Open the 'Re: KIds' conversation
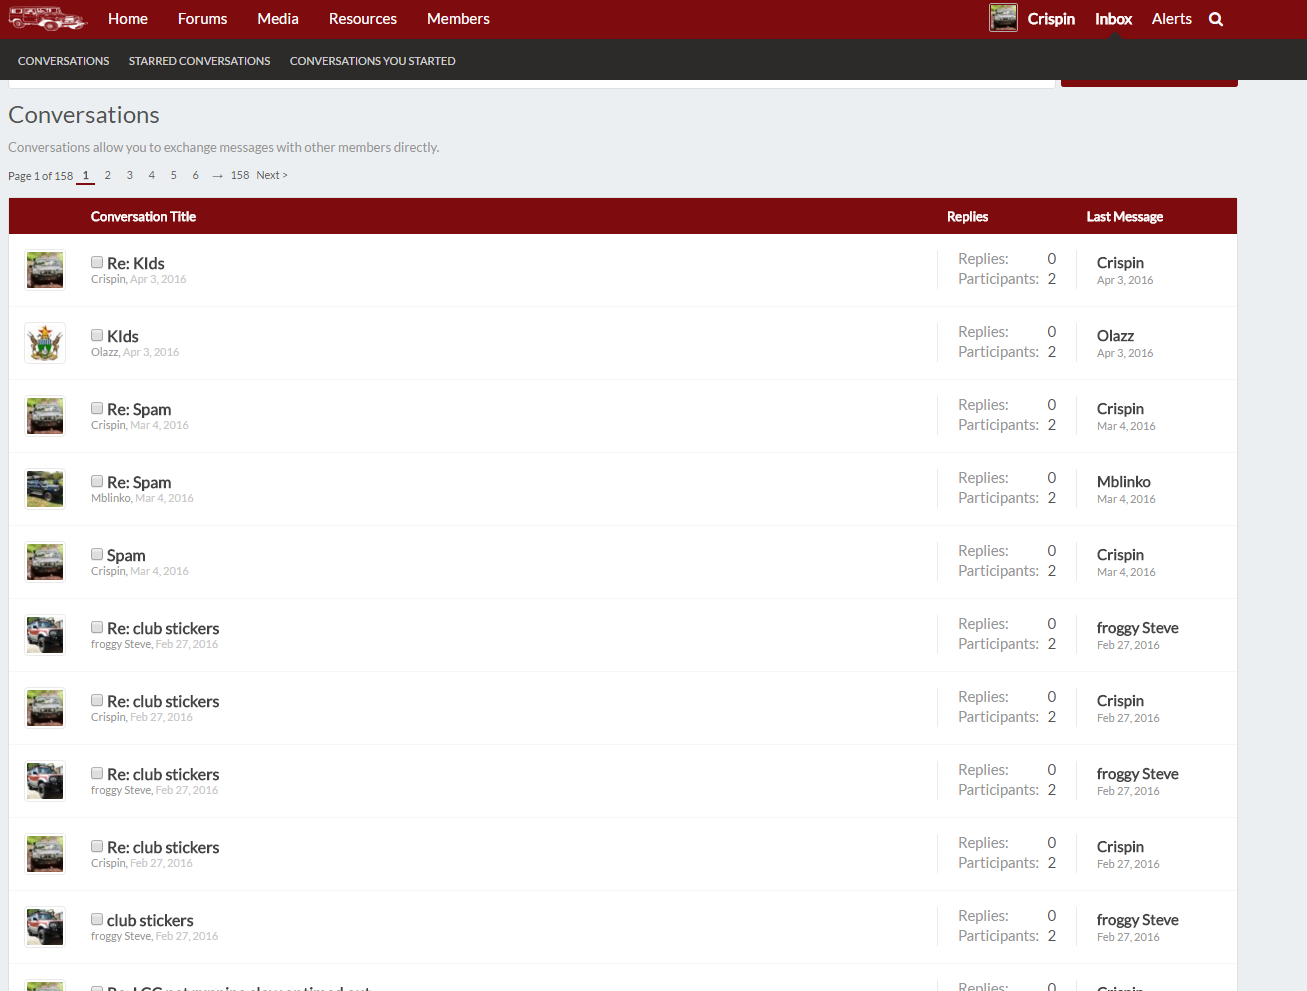Screen dimensions: 1307x991 [136, 263]
